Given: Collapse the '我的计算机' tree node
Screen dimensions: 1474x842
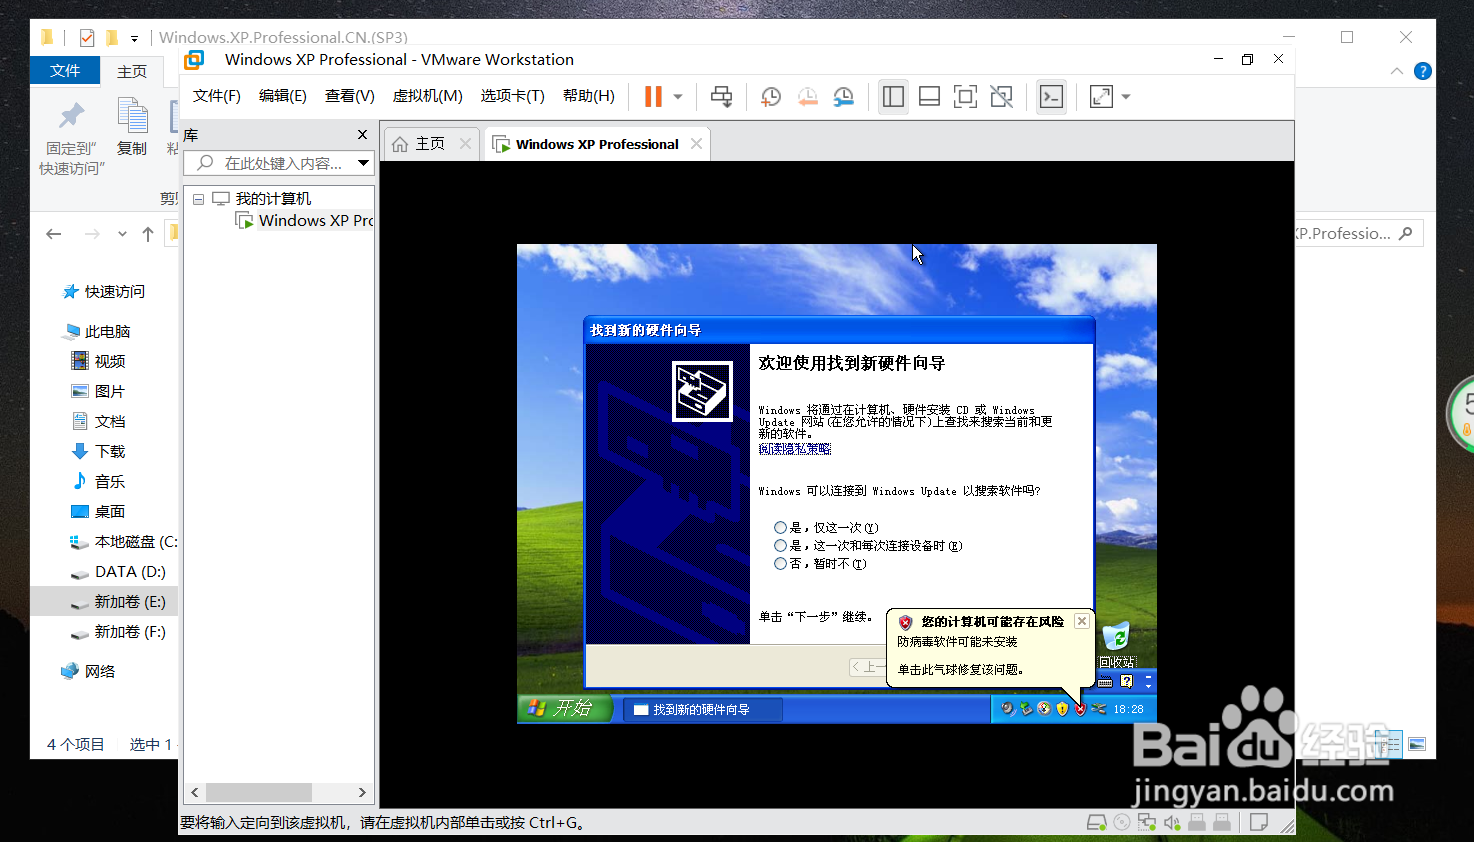Looking at the screenshot, I should [198, 199].
